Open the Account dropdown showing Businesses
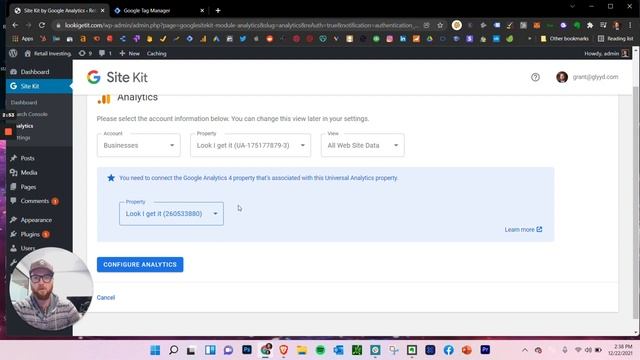The image size is (640, 360). point(139,145)
